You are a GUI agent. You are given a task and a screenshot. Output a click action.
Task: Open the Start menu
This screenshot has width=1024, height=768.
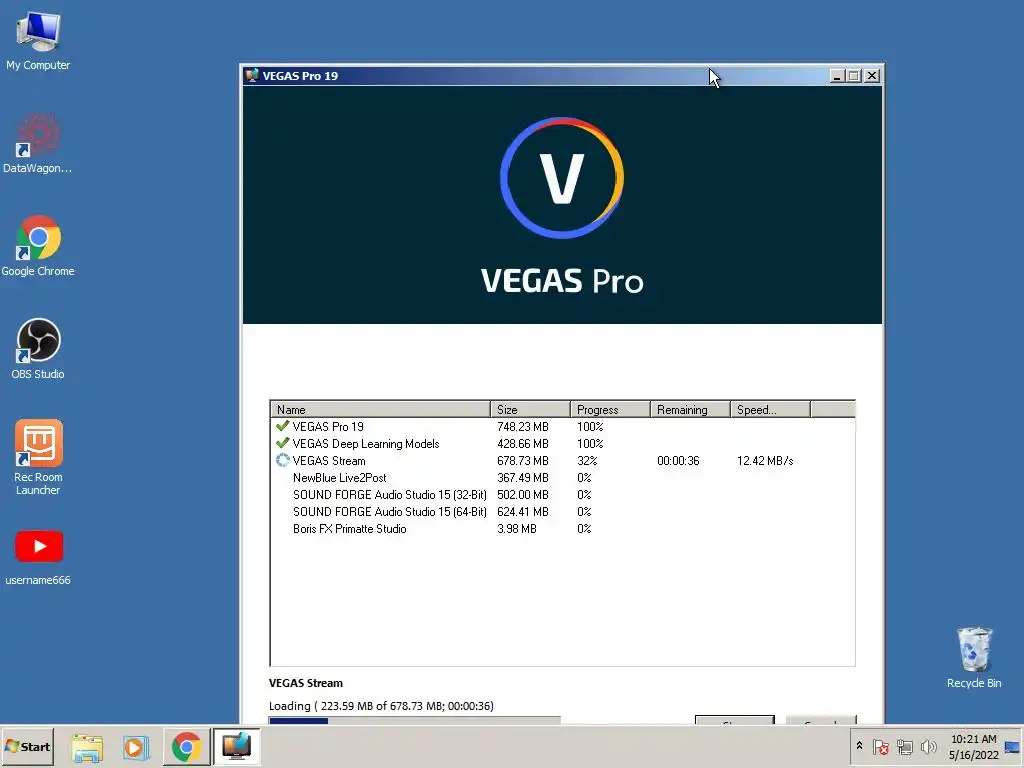tap(27, 746)
